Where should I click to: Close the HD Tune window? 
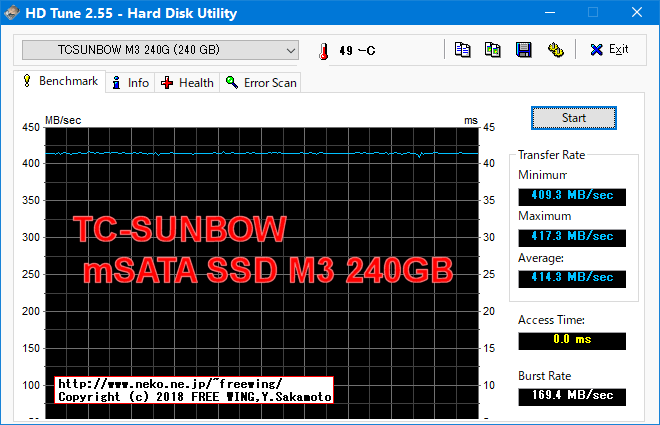(637, 13)
